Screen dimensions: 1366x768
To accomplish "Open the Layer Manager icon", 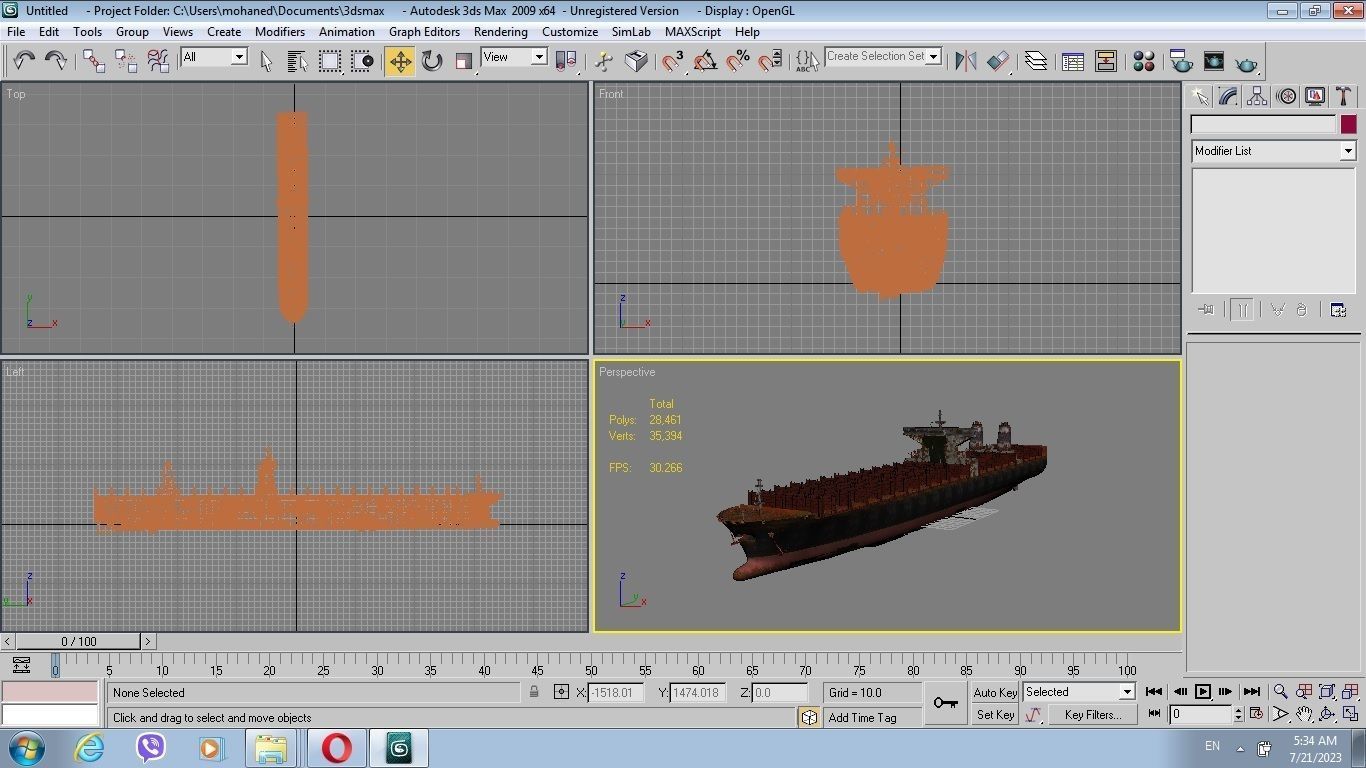I will coord(1036,61).
